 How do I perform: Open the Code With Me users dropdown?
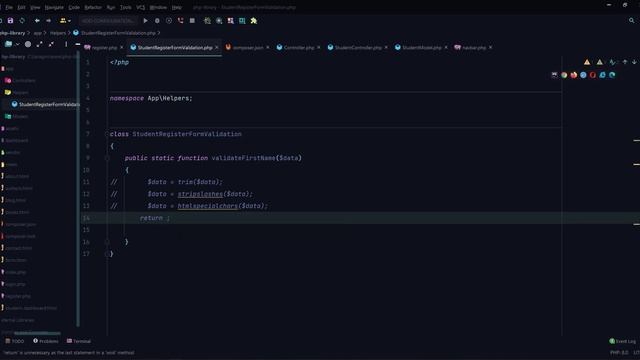coord(65,20)
